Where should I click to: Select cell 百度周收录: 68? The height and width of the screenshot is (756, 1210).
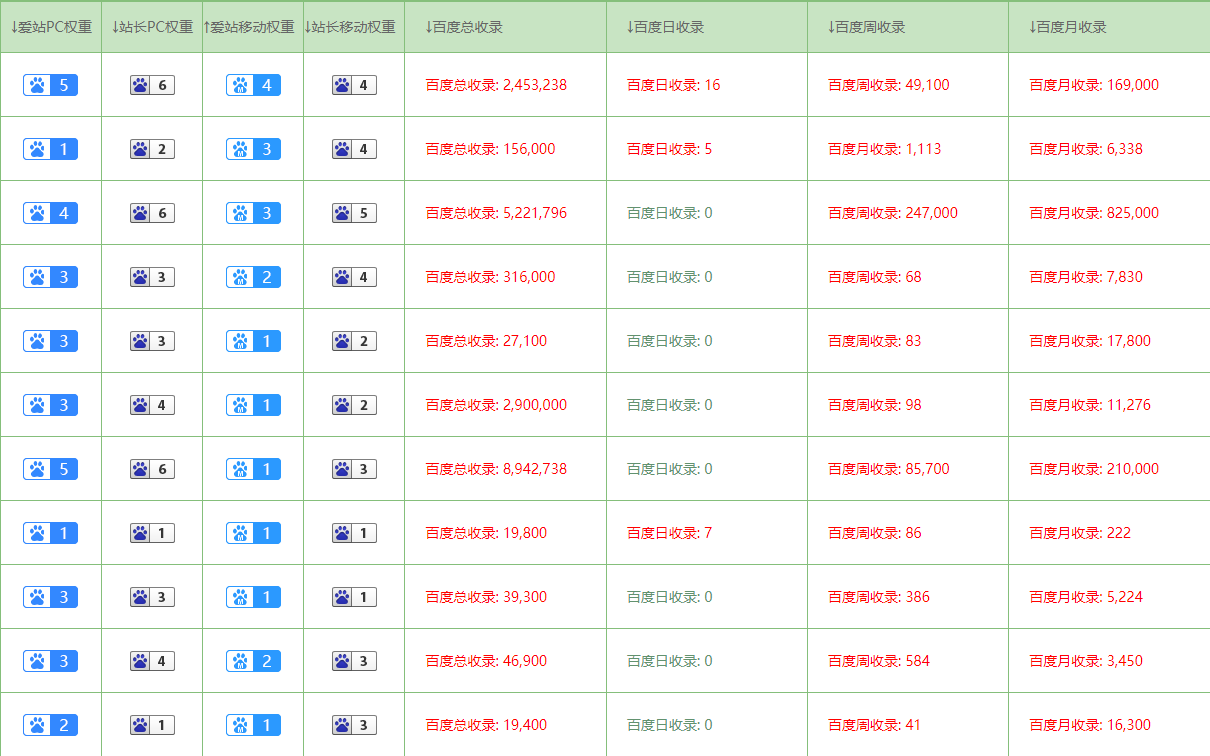[875, 277]
